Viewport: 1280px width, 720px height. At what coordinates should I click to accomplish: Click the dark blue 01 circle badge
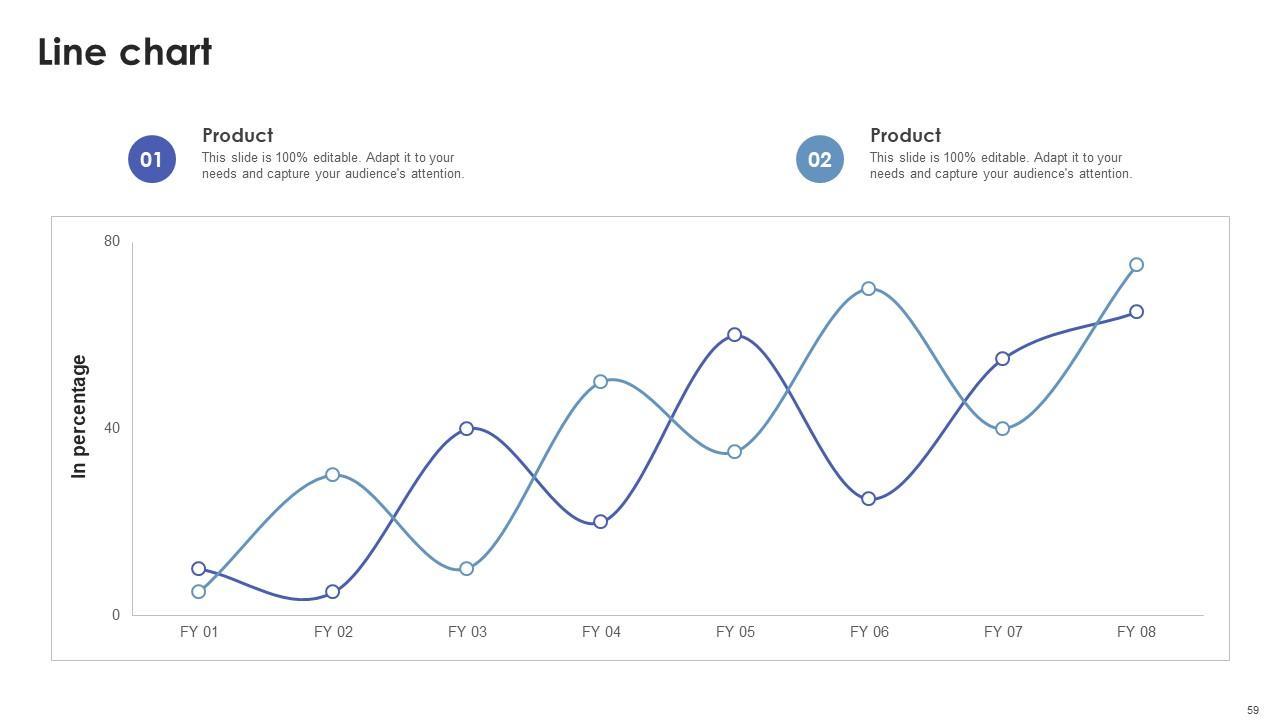pyautogui.click(x=151, y=160)
